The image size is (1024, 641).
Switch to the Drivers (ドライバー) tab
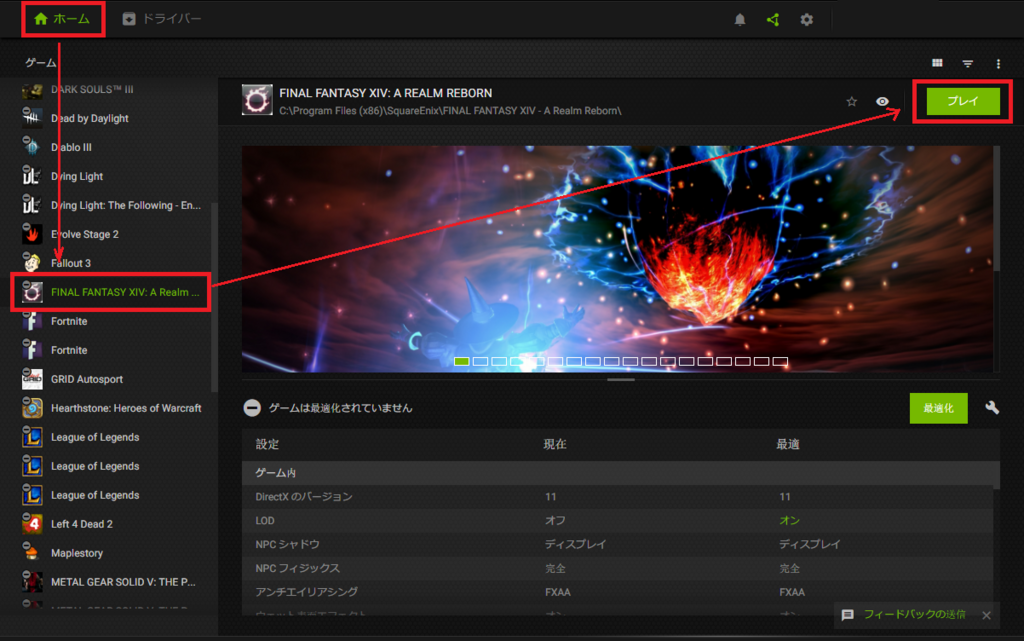tap(162, 19)
